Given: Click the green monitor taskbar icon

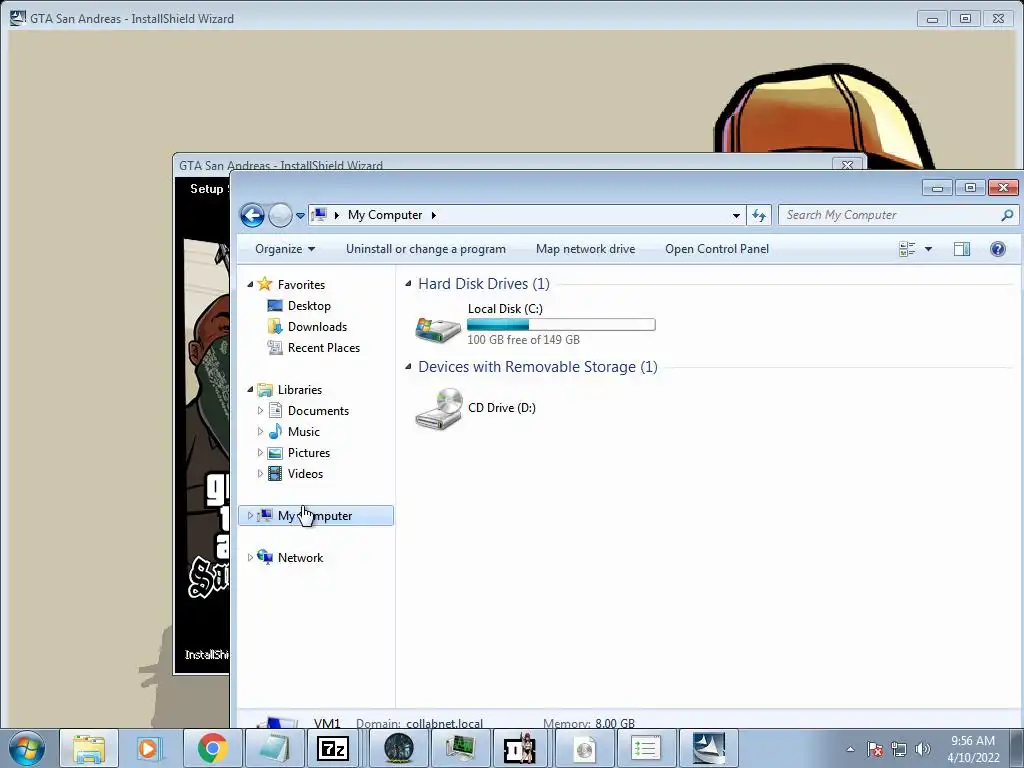Looking at the screenshot, I should click(460, 748).
